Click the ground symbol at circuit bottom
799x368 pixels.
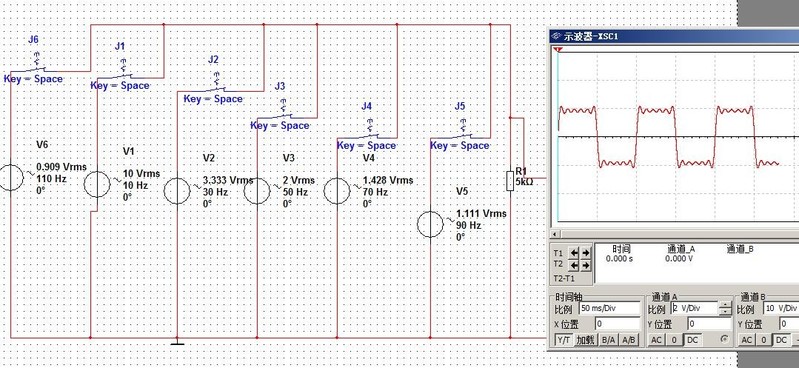point(177,342)
